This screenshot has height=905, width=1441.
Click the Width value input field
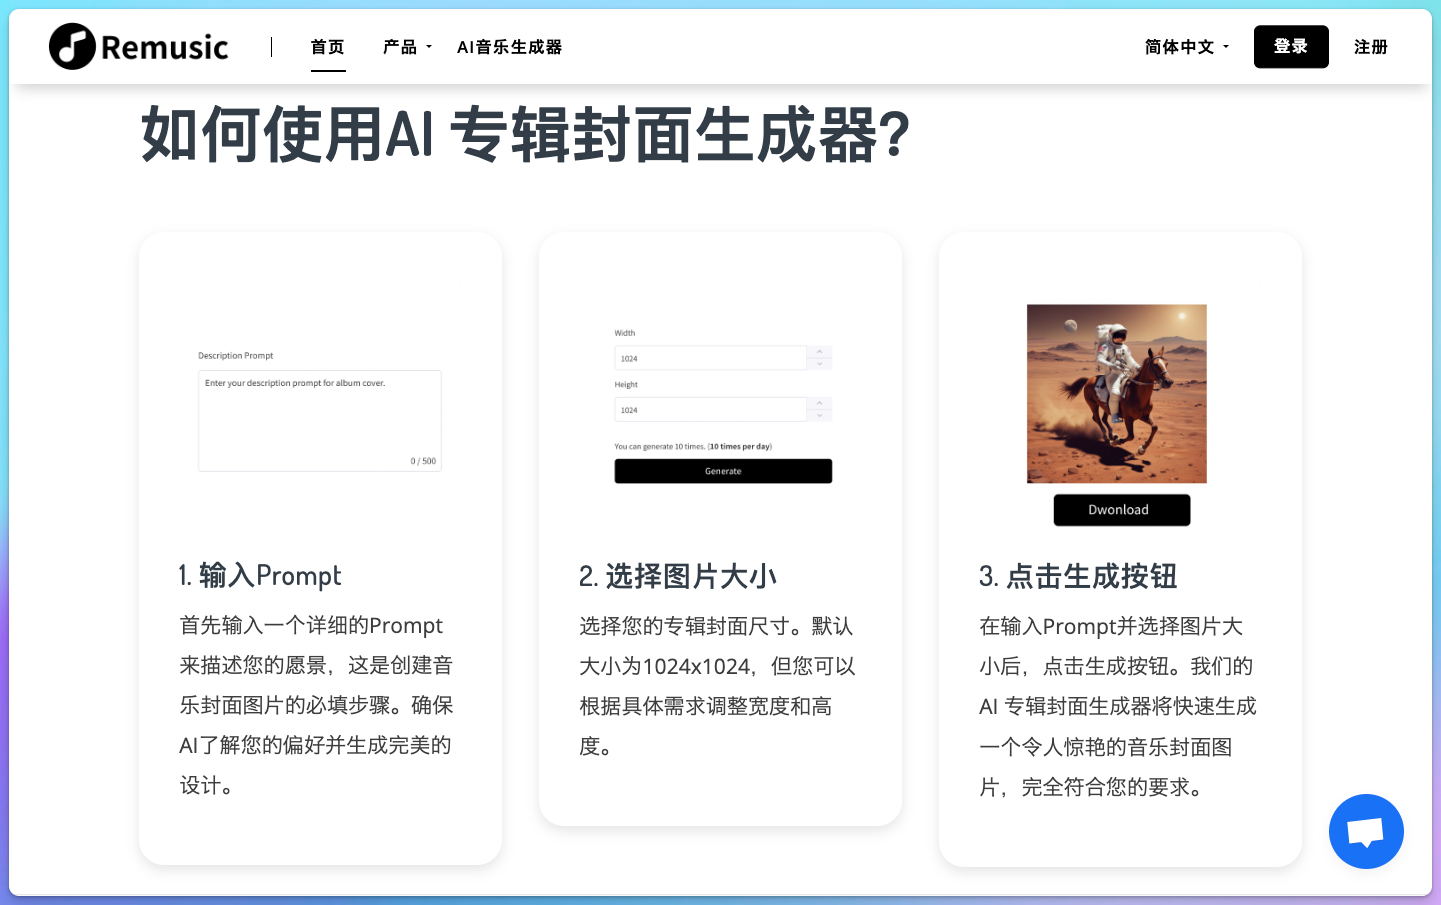[x=710, y=357]
